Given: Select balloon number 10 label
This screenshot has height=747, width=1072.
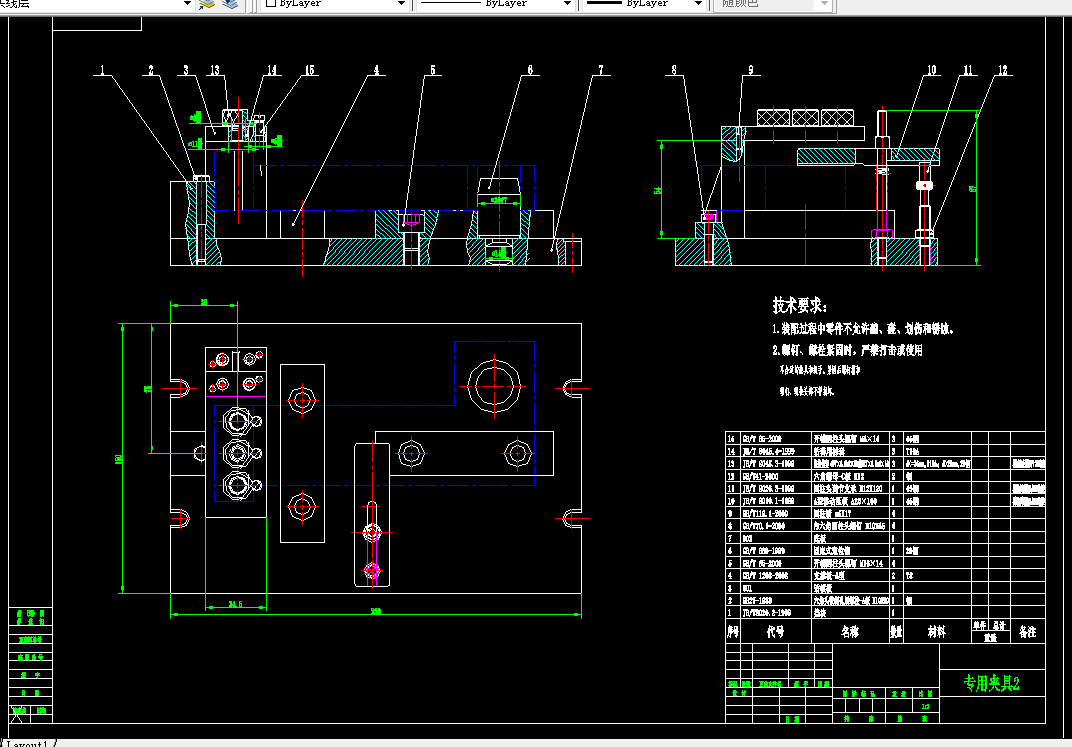Looking at the screenshot, I should [x=932, y=70].
